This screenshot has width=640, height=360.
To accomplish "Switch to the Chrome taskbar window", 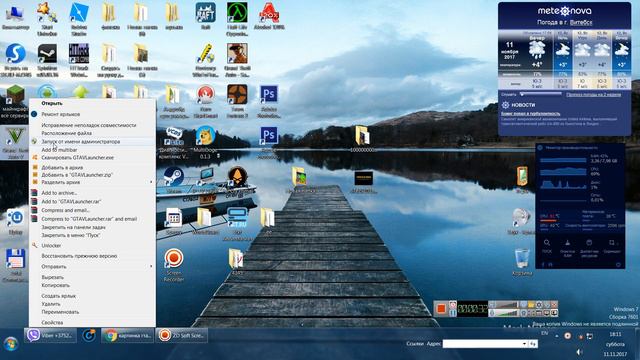I will tap(127, 336).
